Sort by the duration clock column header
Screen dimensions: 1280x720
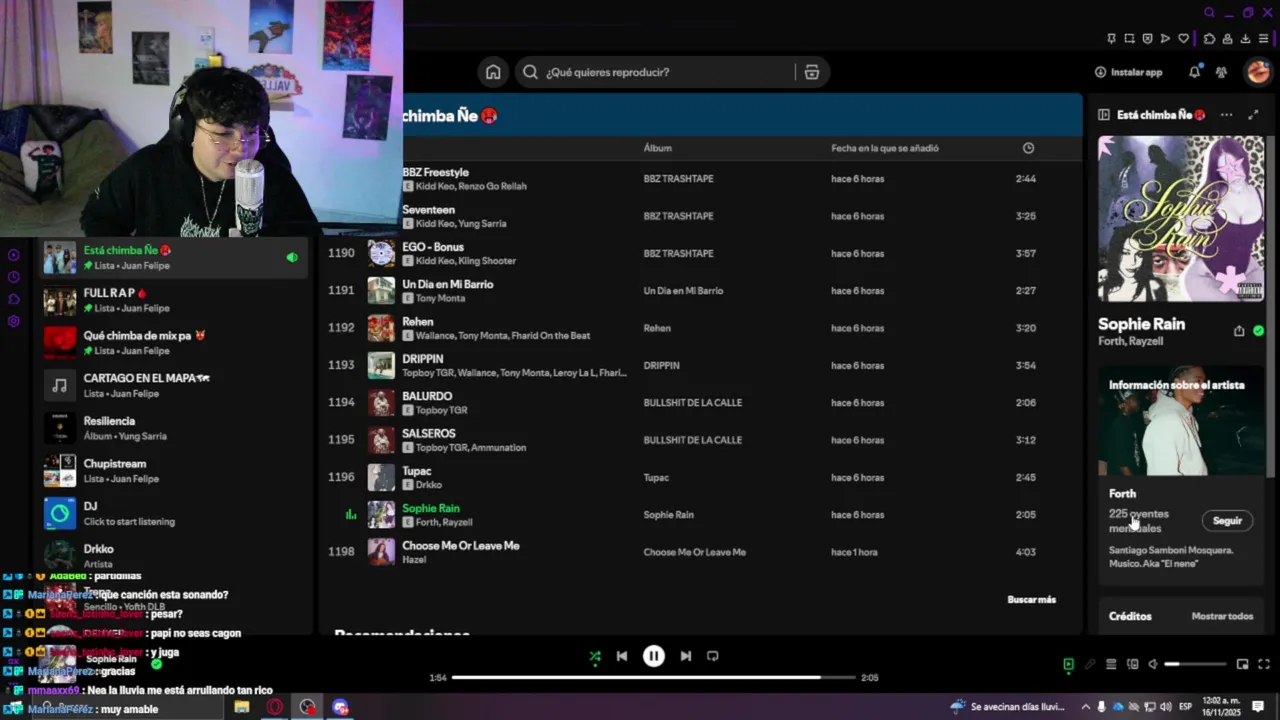[x=1028, y=148]
